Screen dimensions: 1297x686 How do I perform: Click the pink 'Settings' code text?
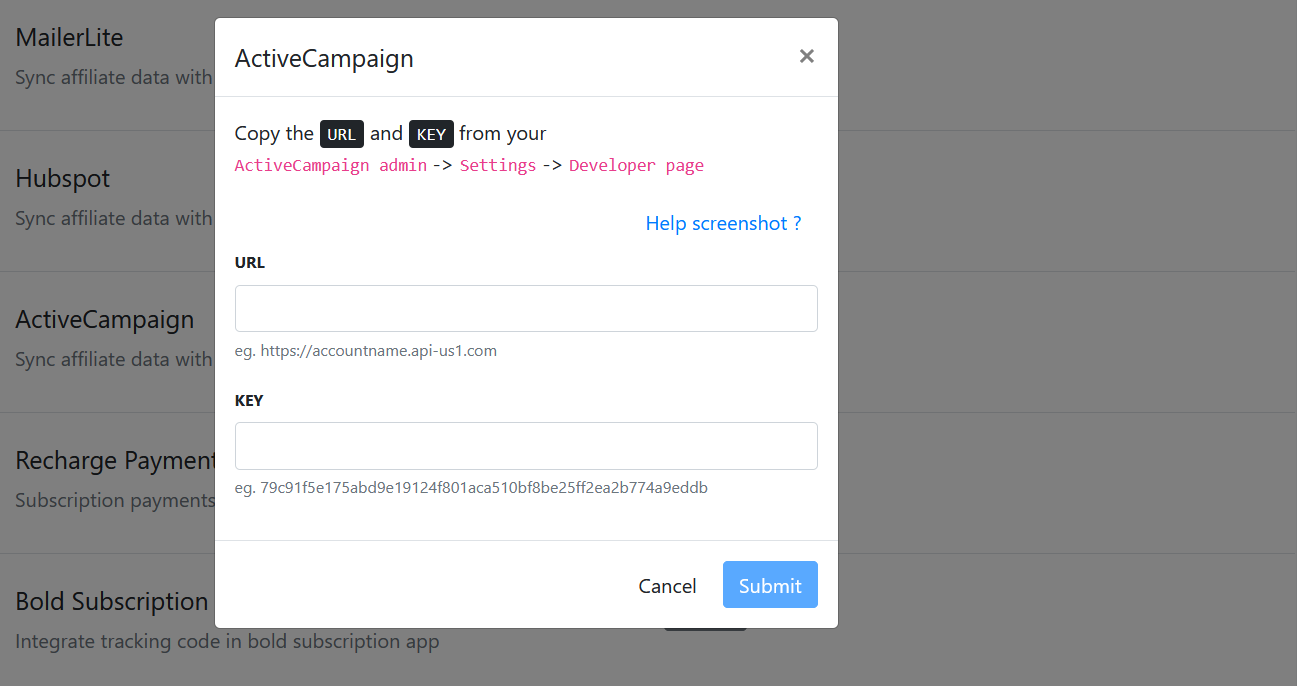(498, 165)
